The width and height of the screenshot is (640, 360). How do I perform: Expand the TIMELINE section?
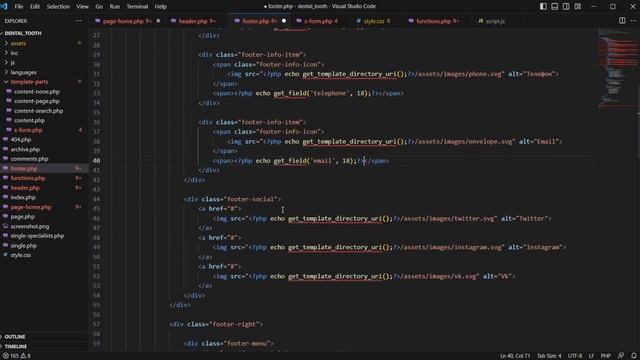tap(44, 346)
